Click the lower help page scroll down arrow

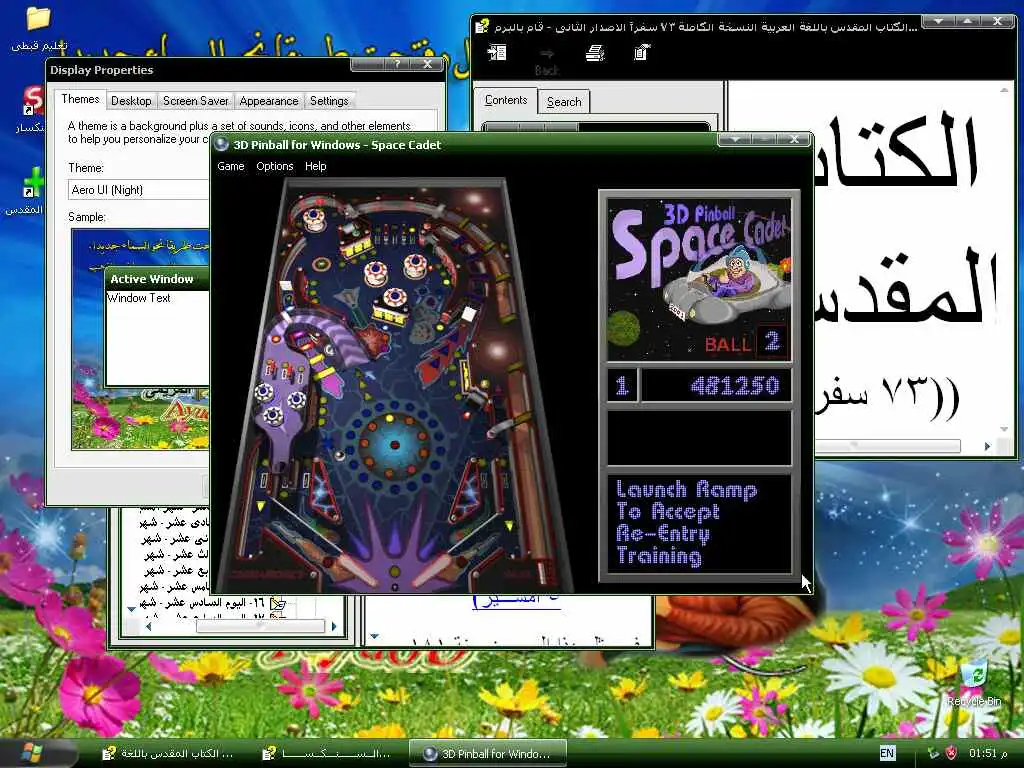pos(374,636)
